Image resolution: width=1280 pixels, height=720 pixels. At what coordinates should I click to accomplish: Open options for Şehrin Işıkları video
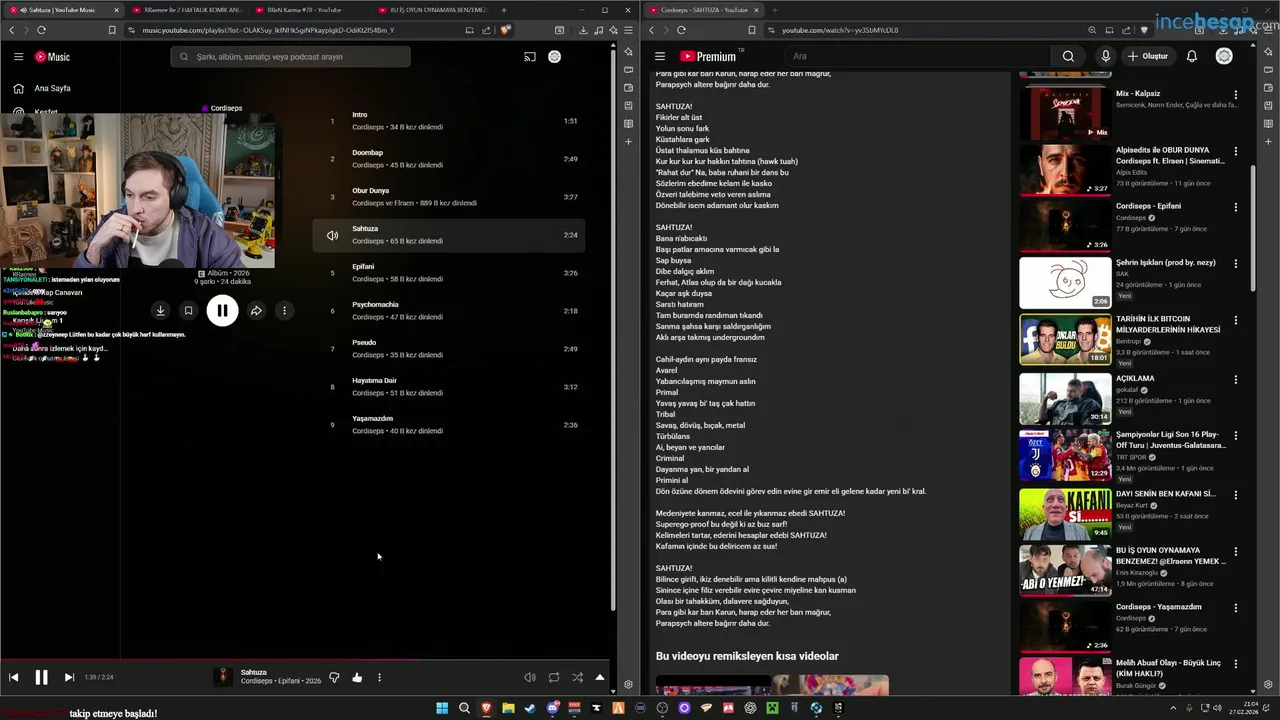(x=1236, y=264)
